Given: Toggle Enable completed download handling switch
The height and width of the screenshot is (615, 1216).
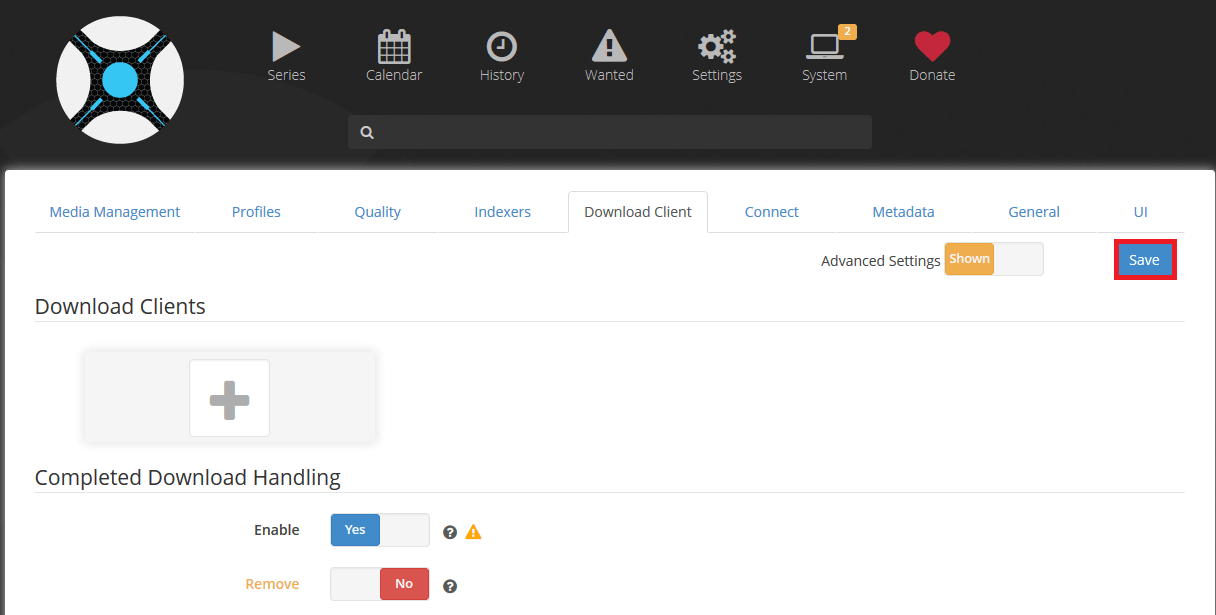Looking at the screenshot, I should coord(380,530).
